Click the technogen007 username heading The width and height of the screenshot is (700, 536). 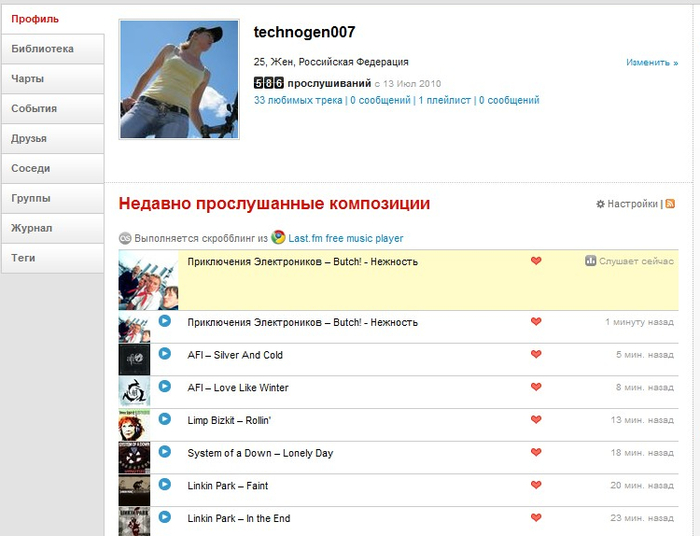(x=304, y=32)
